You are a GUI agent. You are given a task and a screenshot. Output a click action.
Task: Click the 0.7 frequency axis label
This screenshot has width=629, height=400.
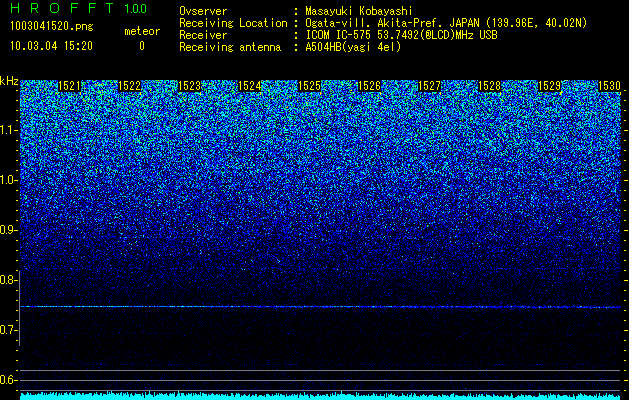point(9,330)
